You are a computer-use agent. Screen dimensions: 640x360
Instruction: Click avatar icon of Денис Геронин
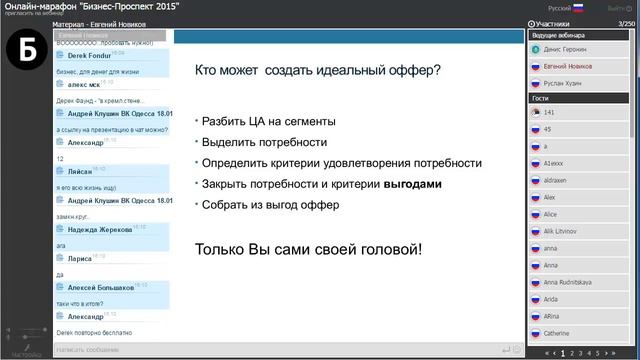pyautogui.click(x=536, y=49)
